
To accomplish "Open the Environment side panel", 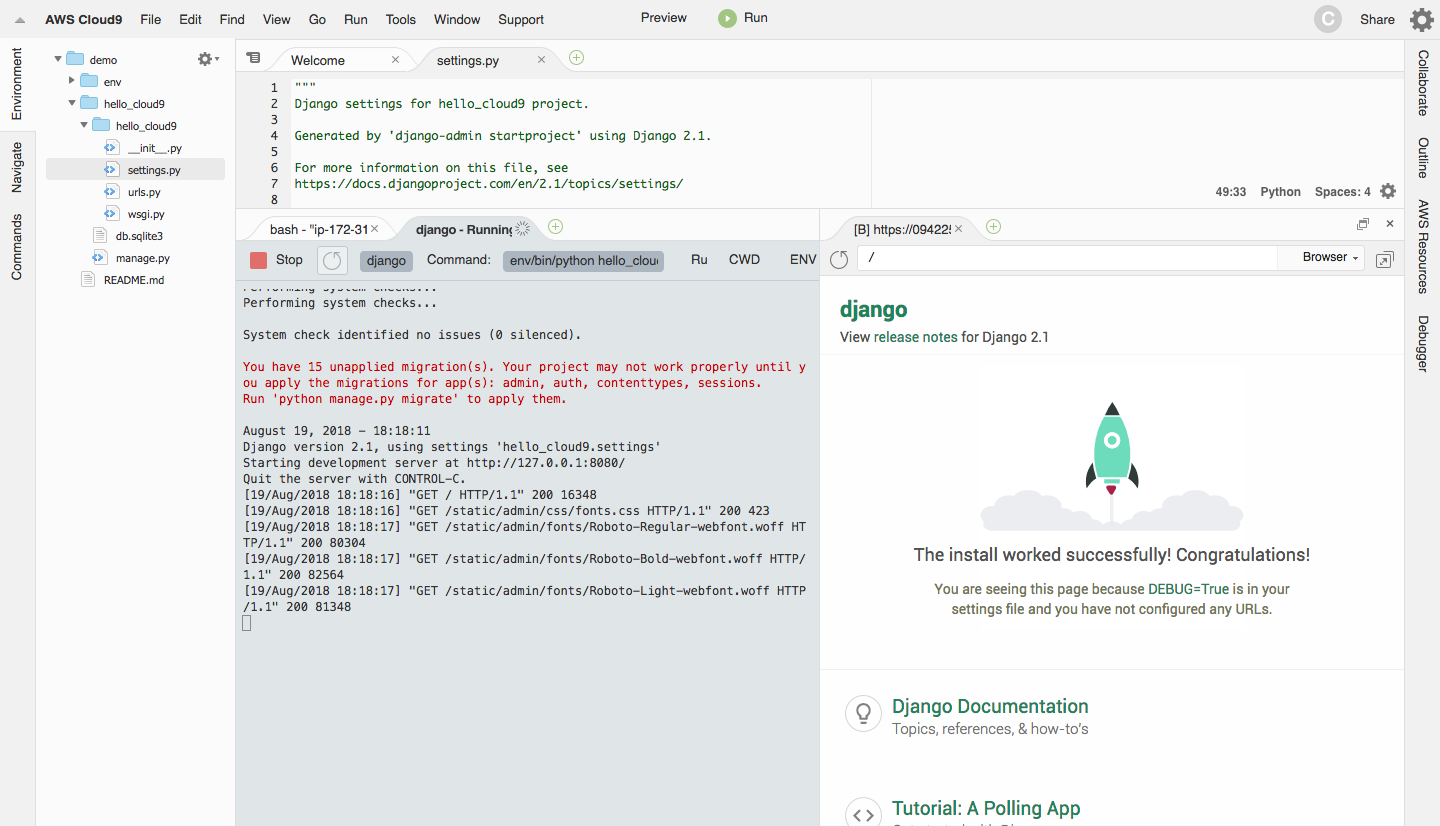I will [x=17, y=84].
